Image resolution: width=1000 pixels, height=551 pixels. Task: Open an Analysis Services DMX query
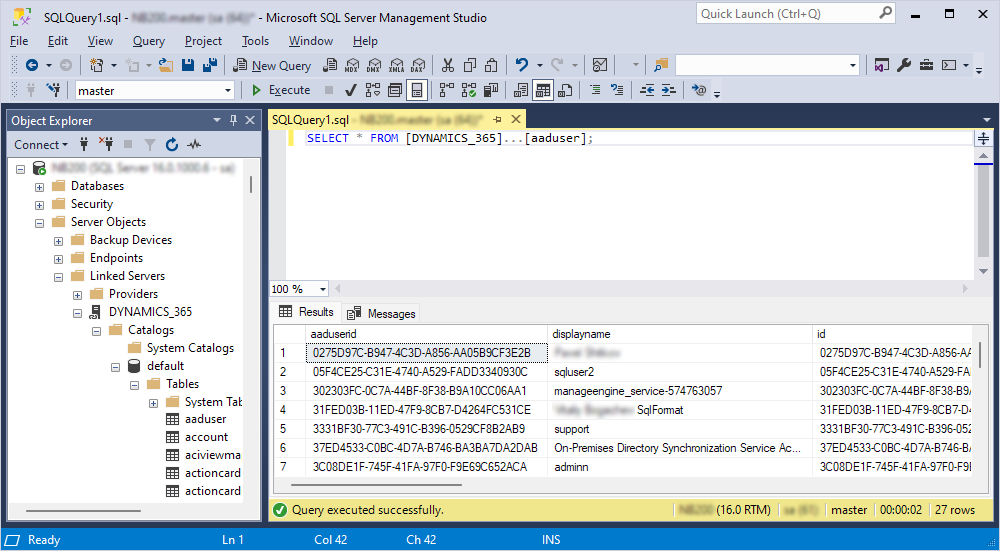point(374,65)
